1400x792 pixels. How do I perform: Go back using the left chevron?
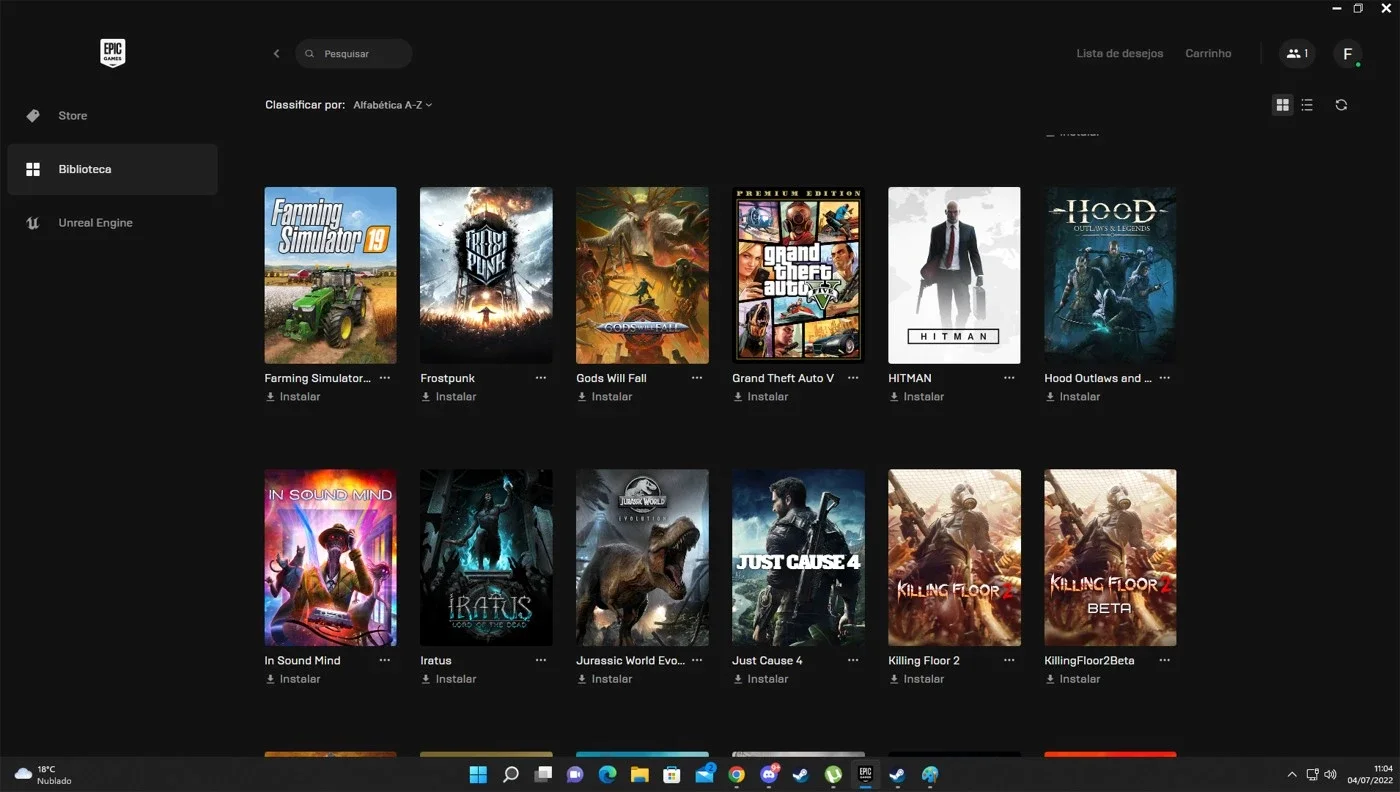tap(277, 54)
